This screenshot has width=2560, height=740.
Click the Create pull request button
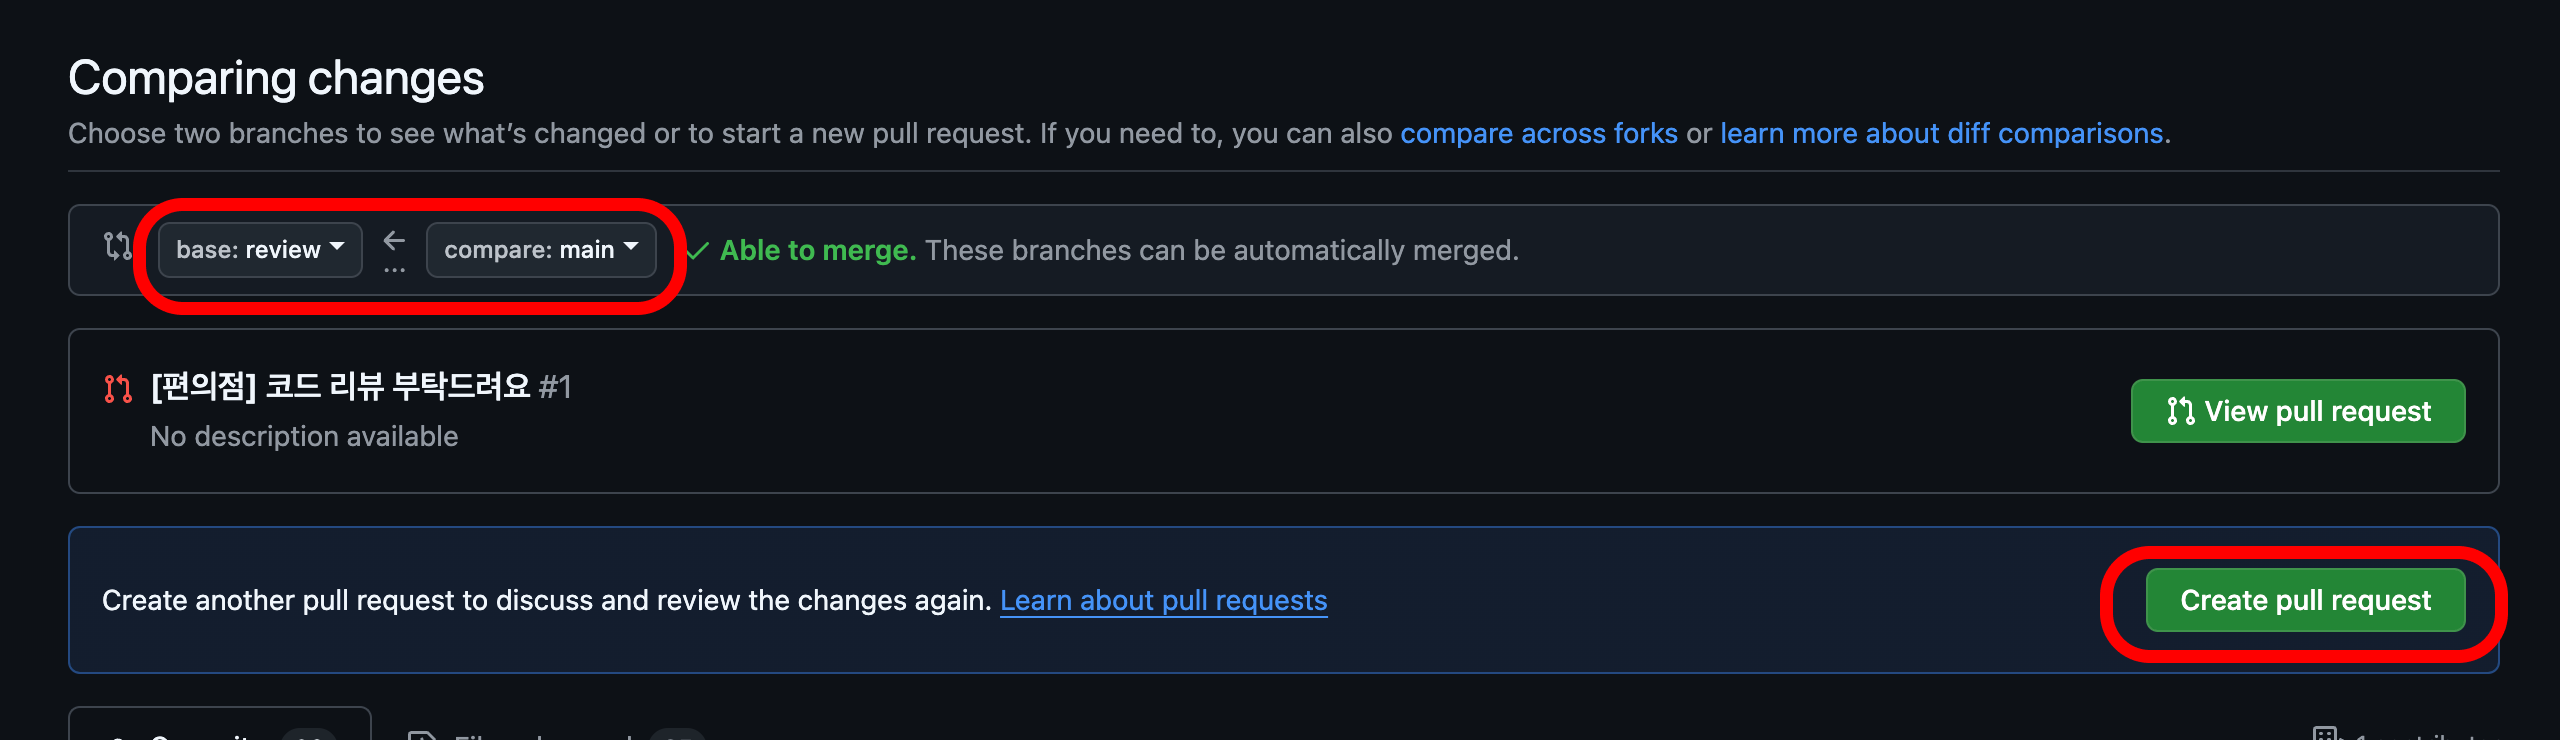pyautogui.click(x=2305, y=600)
